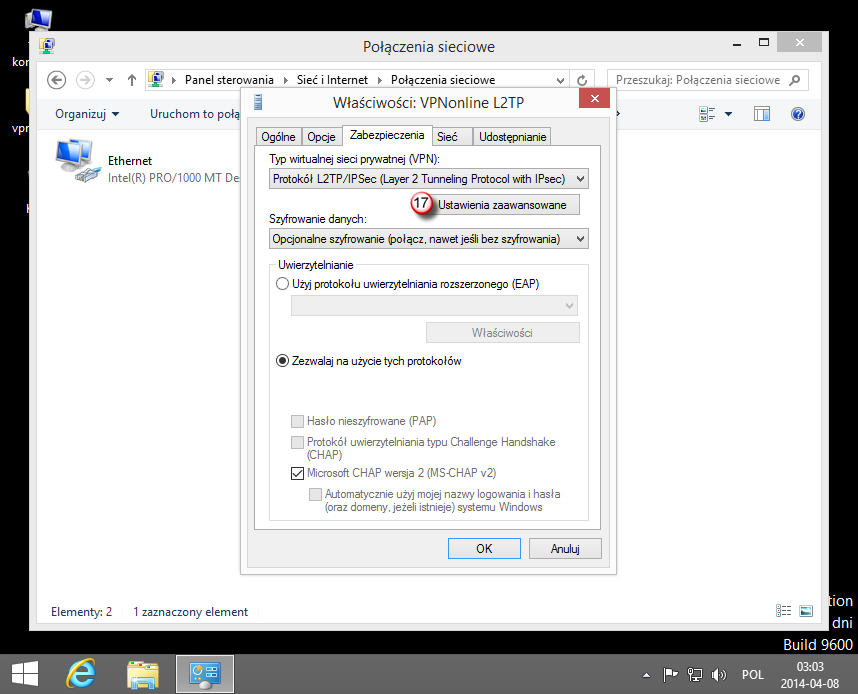Refresh the Połączenia sieciowe view
Viewport: 858px width, 694px height.
[582, 80]
